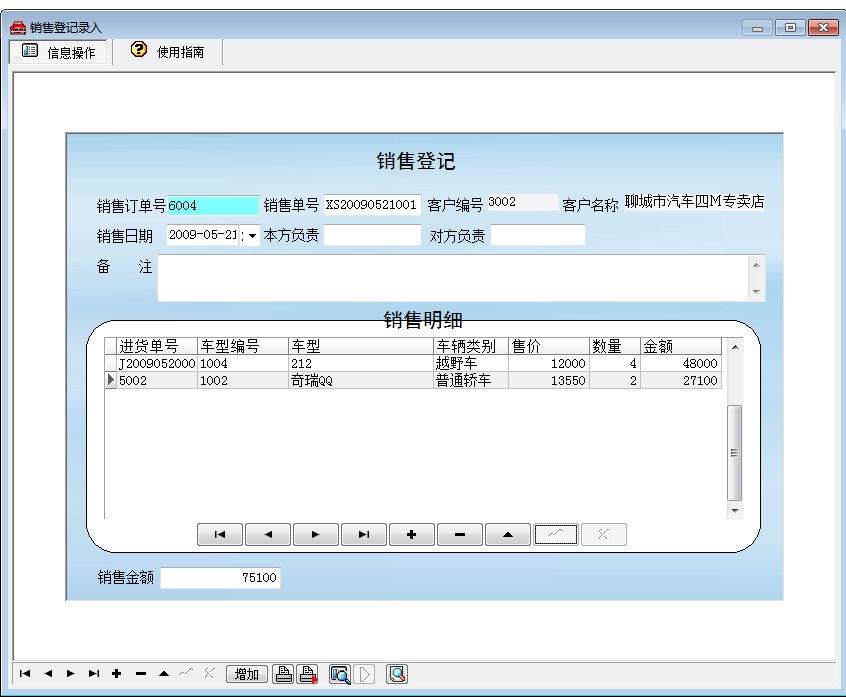This screenshot has height=697, width=846.
Task: Cancel detail edit with 销售明细 X button
Action: [x=604, y=535]
